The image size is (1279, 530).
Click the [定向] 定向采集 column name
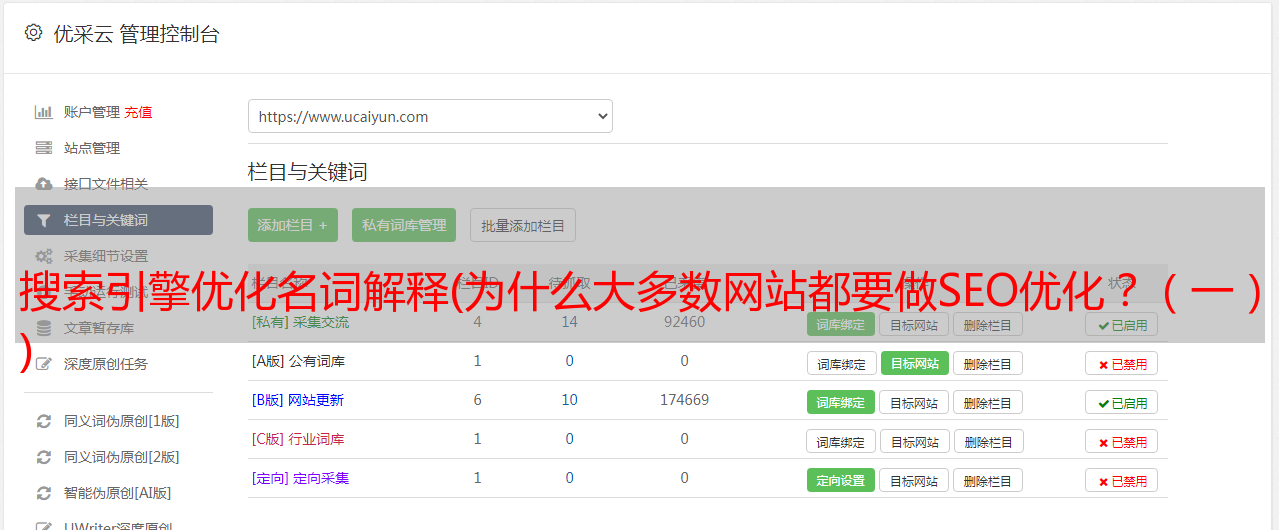tap(300, 478)
